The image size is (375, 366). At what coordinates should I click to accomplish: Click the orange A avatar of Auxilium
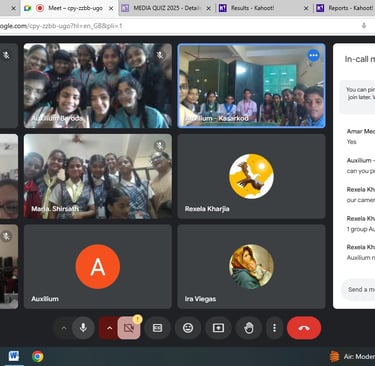98,266
